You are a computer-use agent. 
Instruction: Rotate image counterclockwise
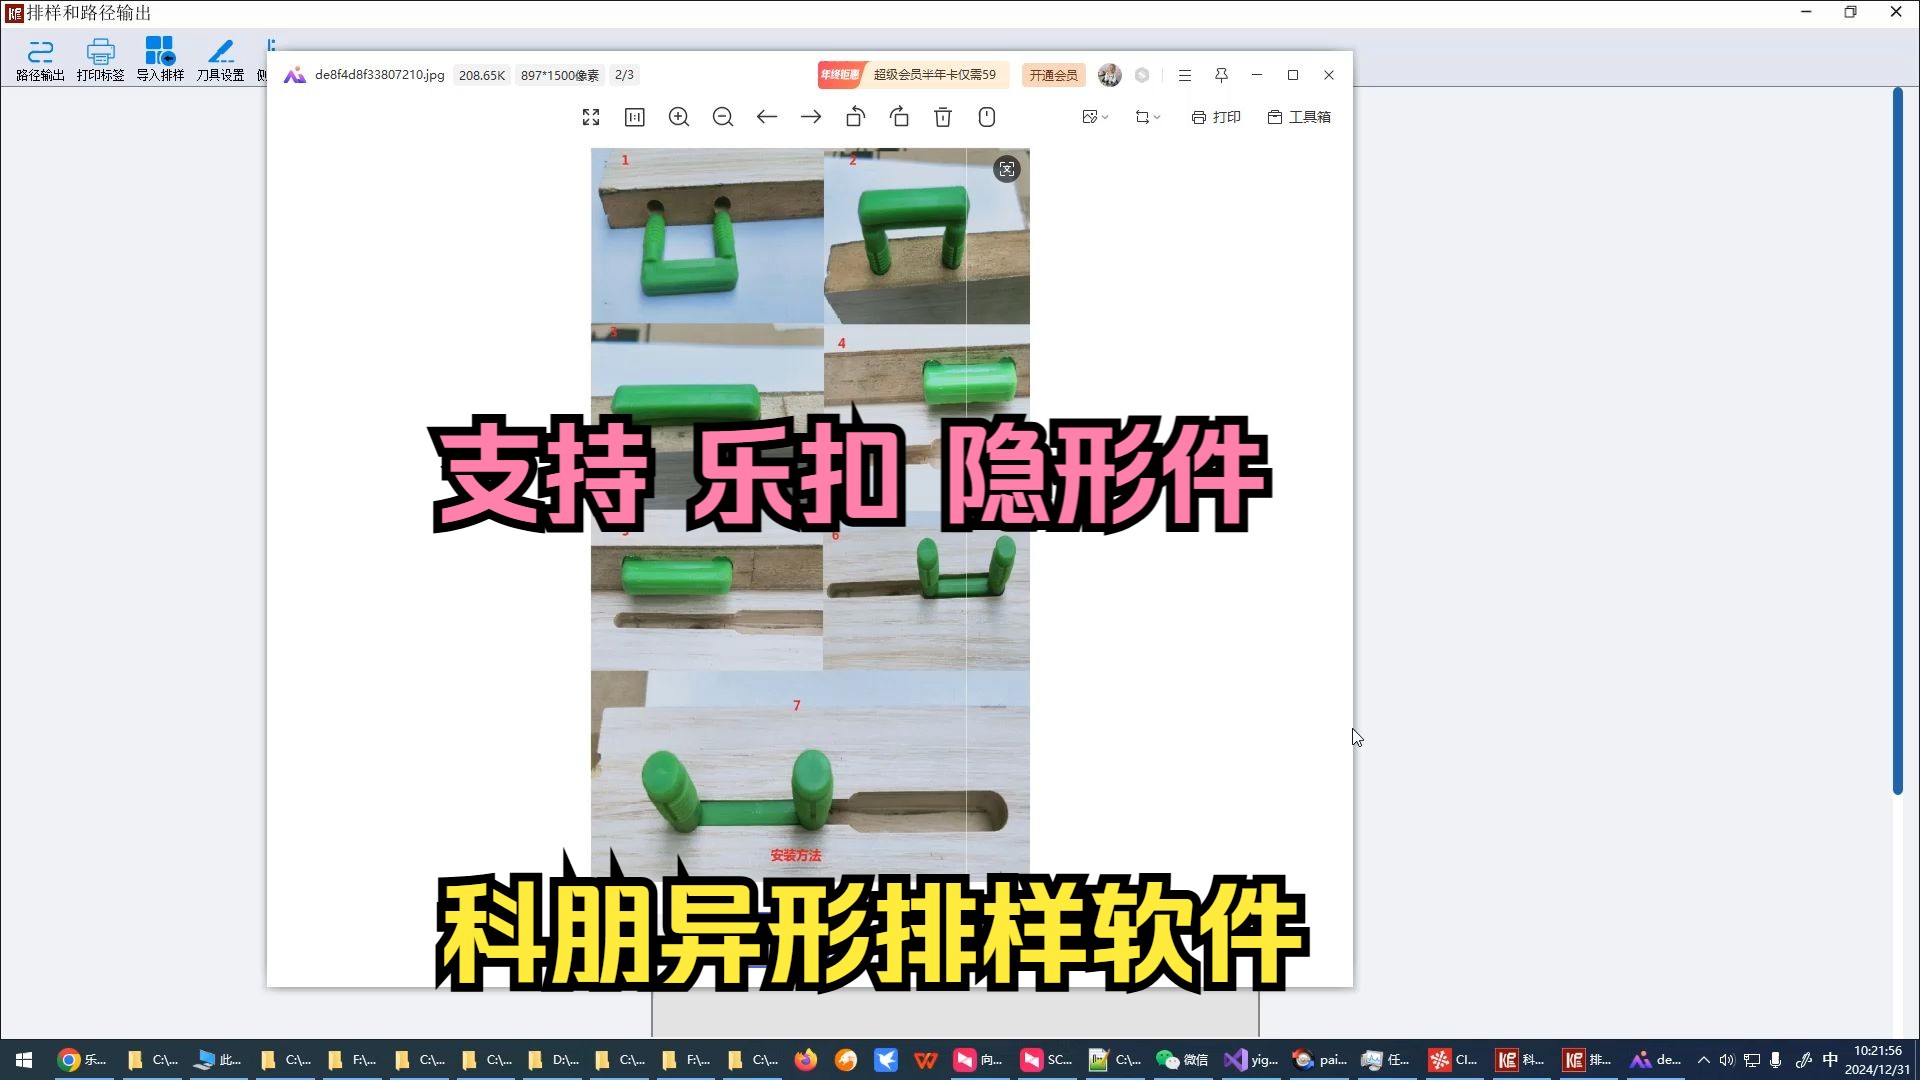pyautogui.click(x=855, y=117)
